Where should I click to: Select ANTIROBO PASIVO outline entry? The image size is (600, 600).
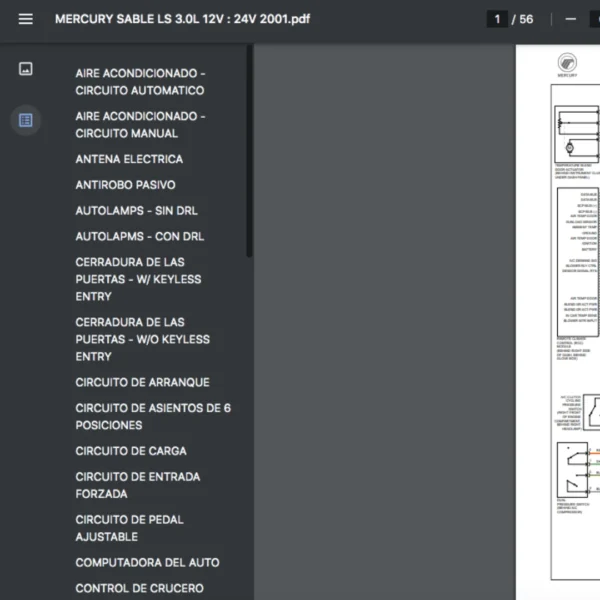click(125, 185)
